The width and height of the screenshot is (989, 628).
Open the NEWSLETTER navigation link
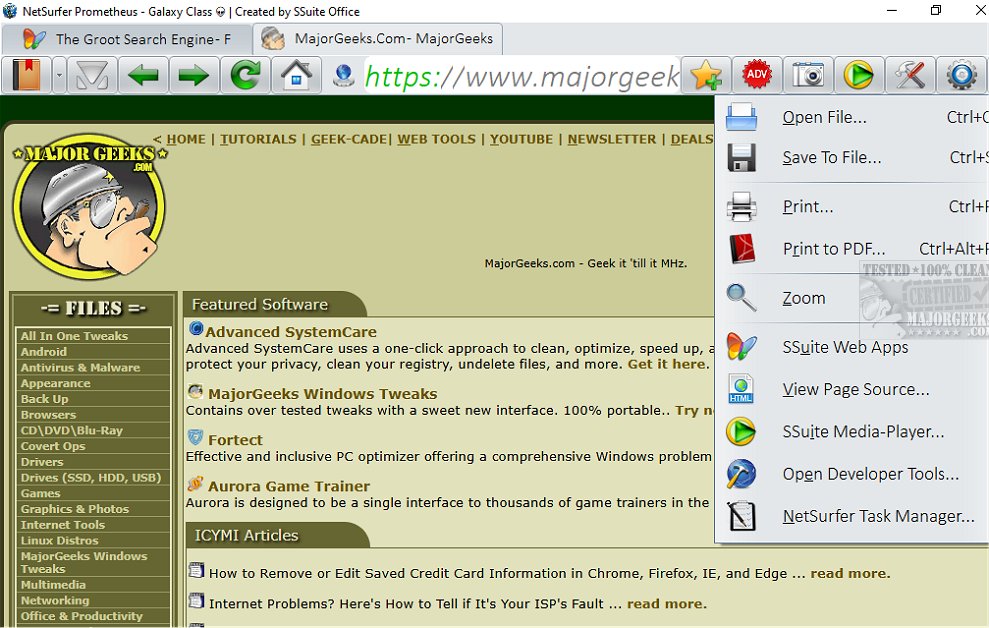pos(612,139)
